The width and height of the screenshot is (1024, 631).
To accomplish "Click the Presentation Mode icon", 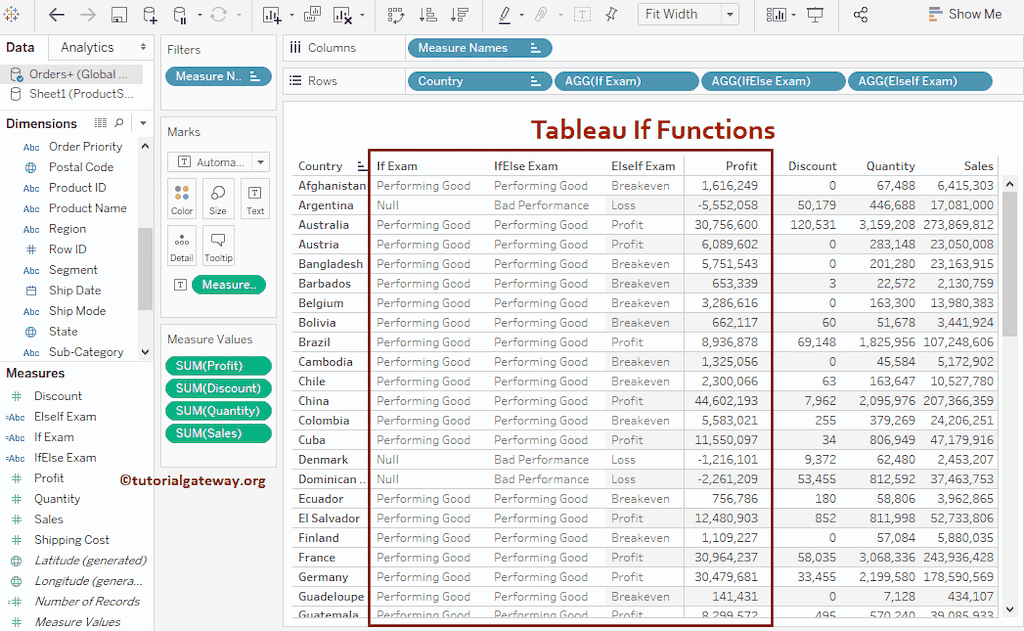I will 817,15.
